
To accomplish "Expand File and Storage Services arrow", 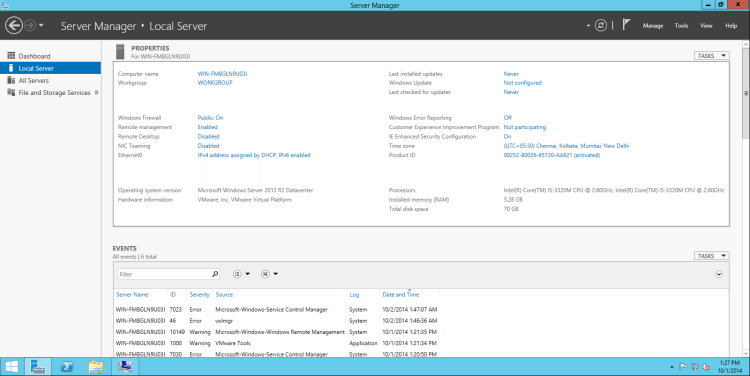I will 97,93.
